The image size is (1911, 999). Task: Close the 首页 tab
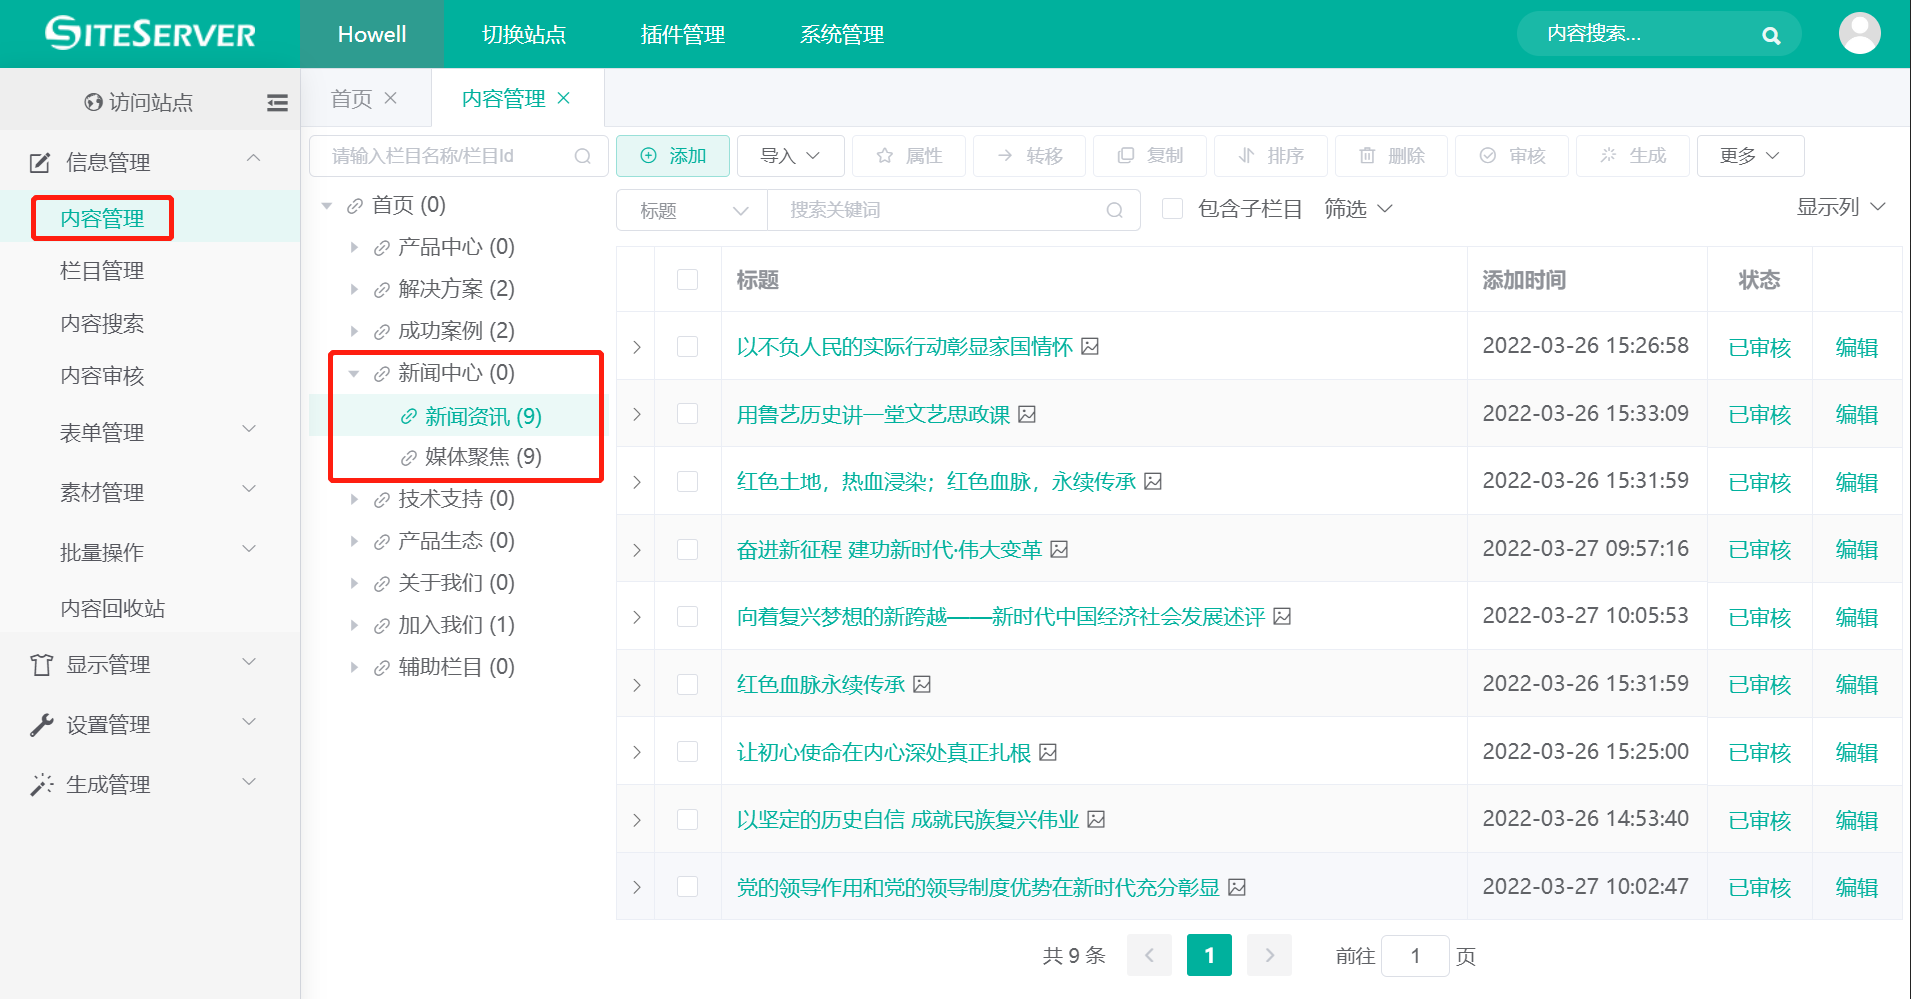(x=391, y=98)
